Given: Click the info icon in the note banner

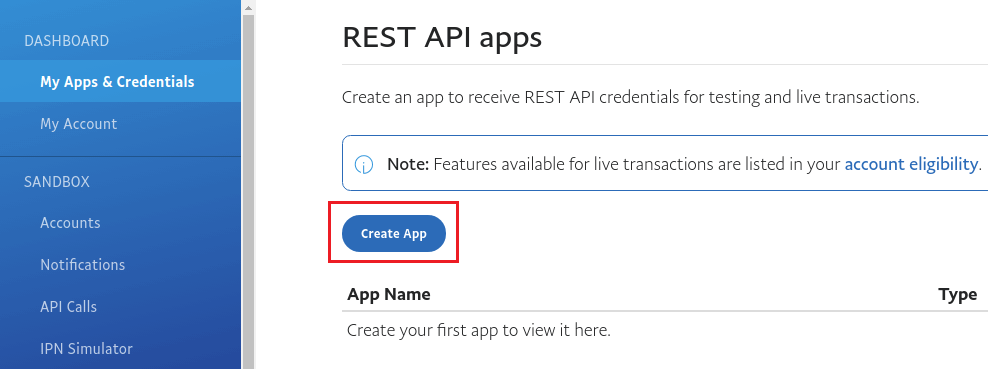Looking at the screenshot, I should pos(364,165).
